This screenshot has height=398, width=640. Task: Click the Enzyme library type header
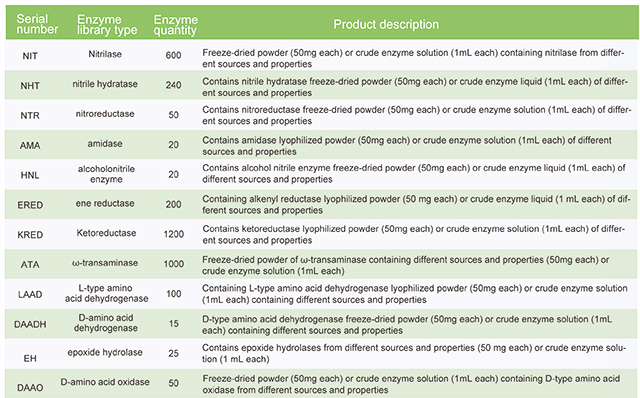(107, 24)
